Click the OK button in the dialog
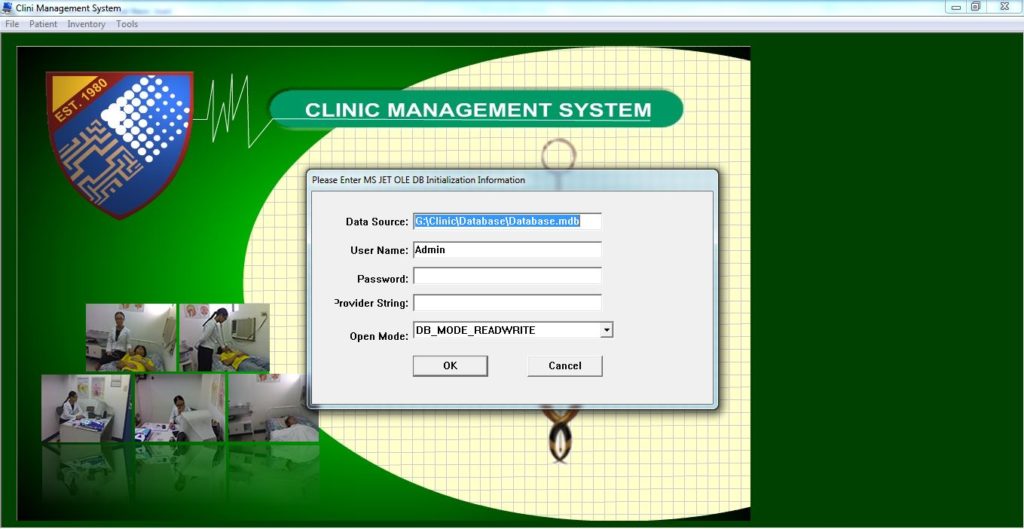The image size is (1024, 529). click(450, 366)
